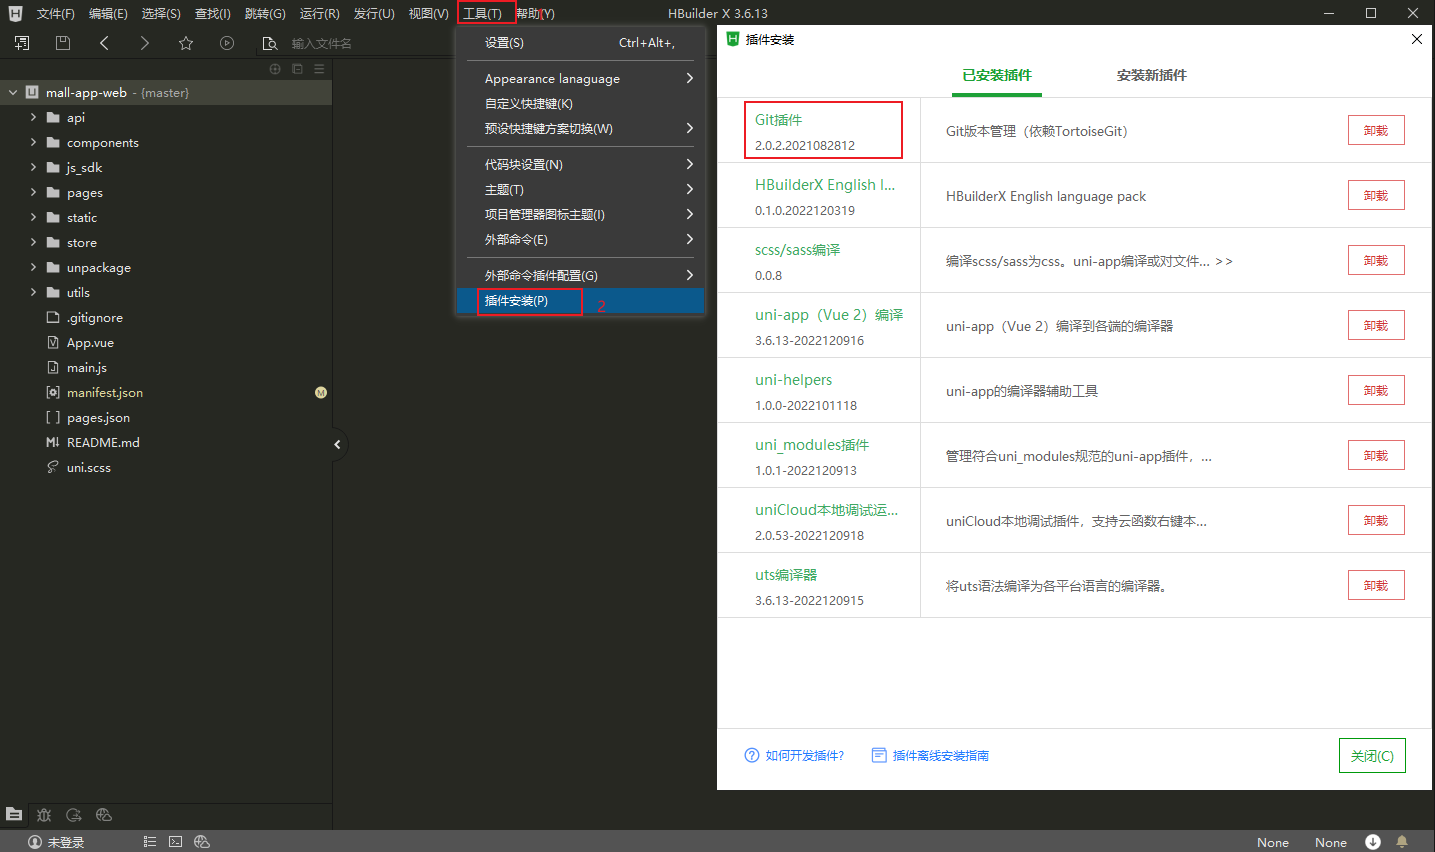Click the run play icon in toolbar

pos(227,43)
